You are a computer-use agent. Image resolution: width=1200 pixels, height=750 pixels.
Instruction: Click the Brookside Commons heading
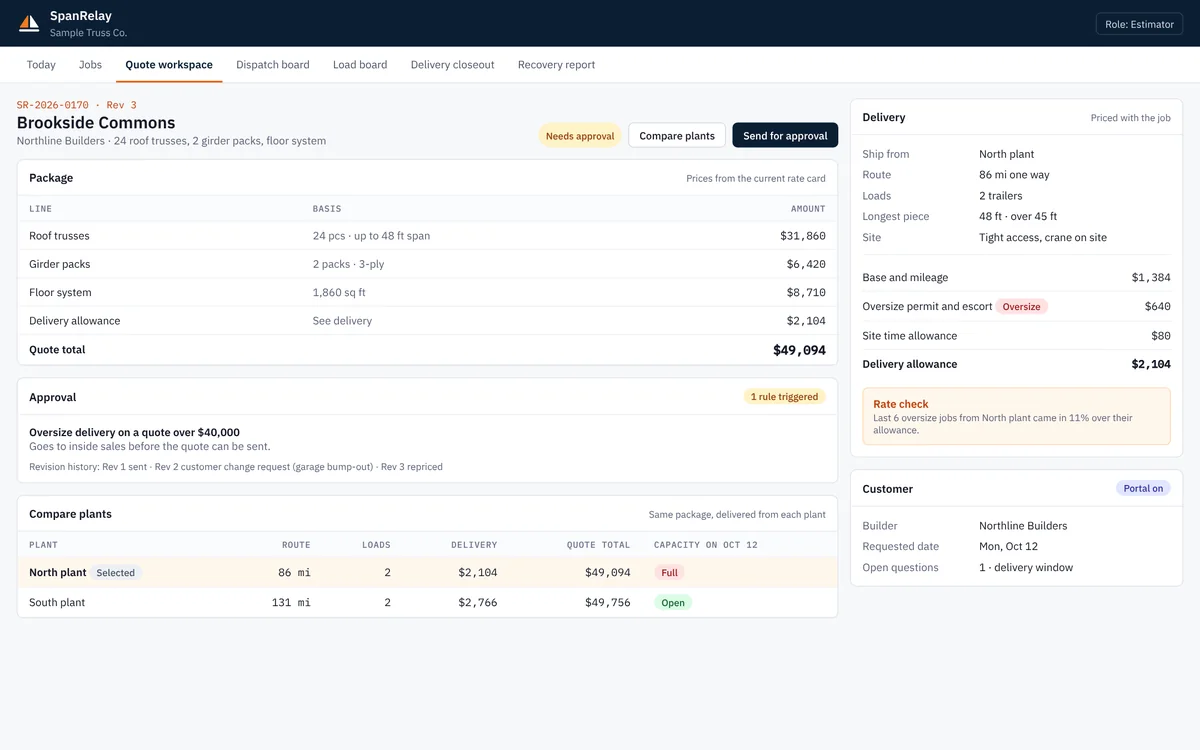[x=96, y=123]
